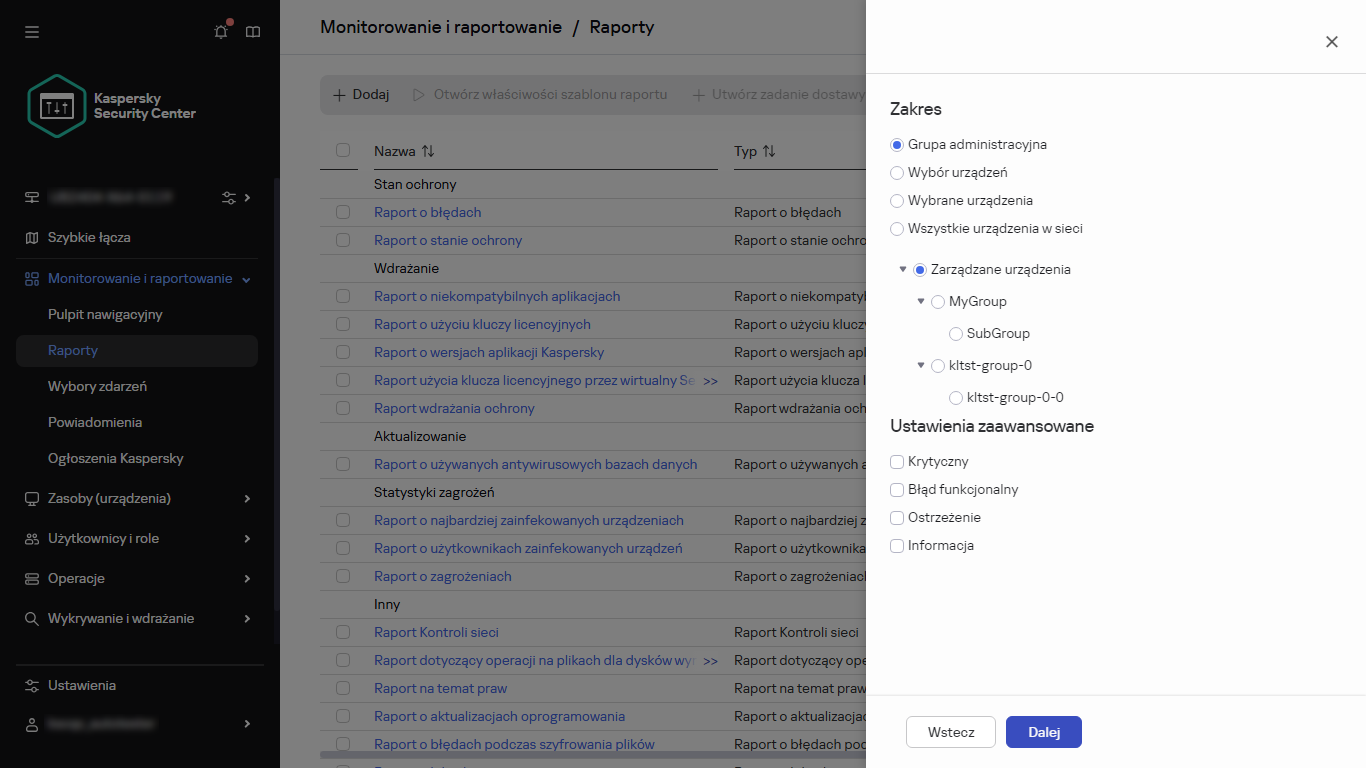
Task: Collapse the MyGroup tree node
Action: point(921,301)
